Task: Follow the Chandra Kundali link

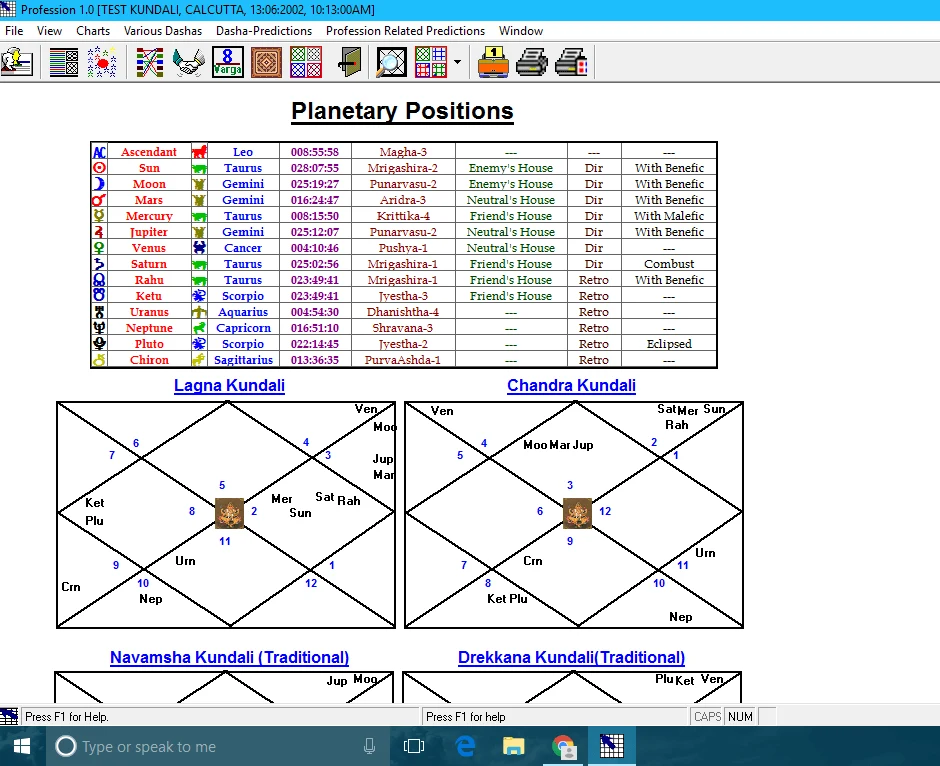Action: (x=571, y=385)
